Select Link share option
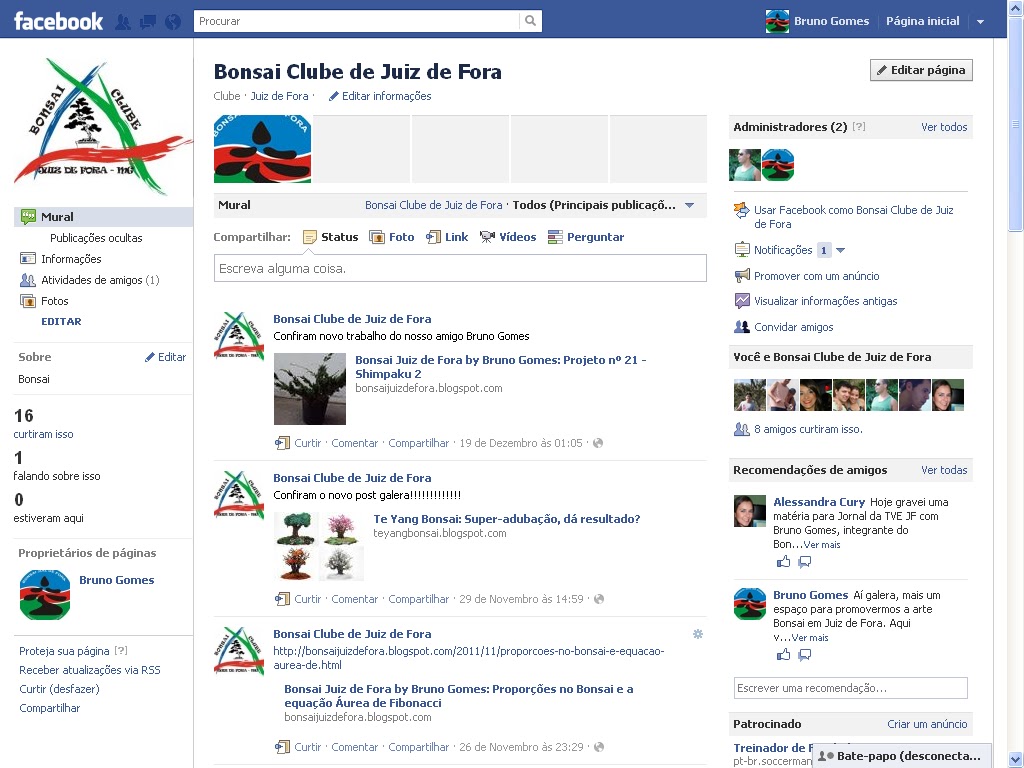Viewport: 1024px width, 768px height. [447, 237]
